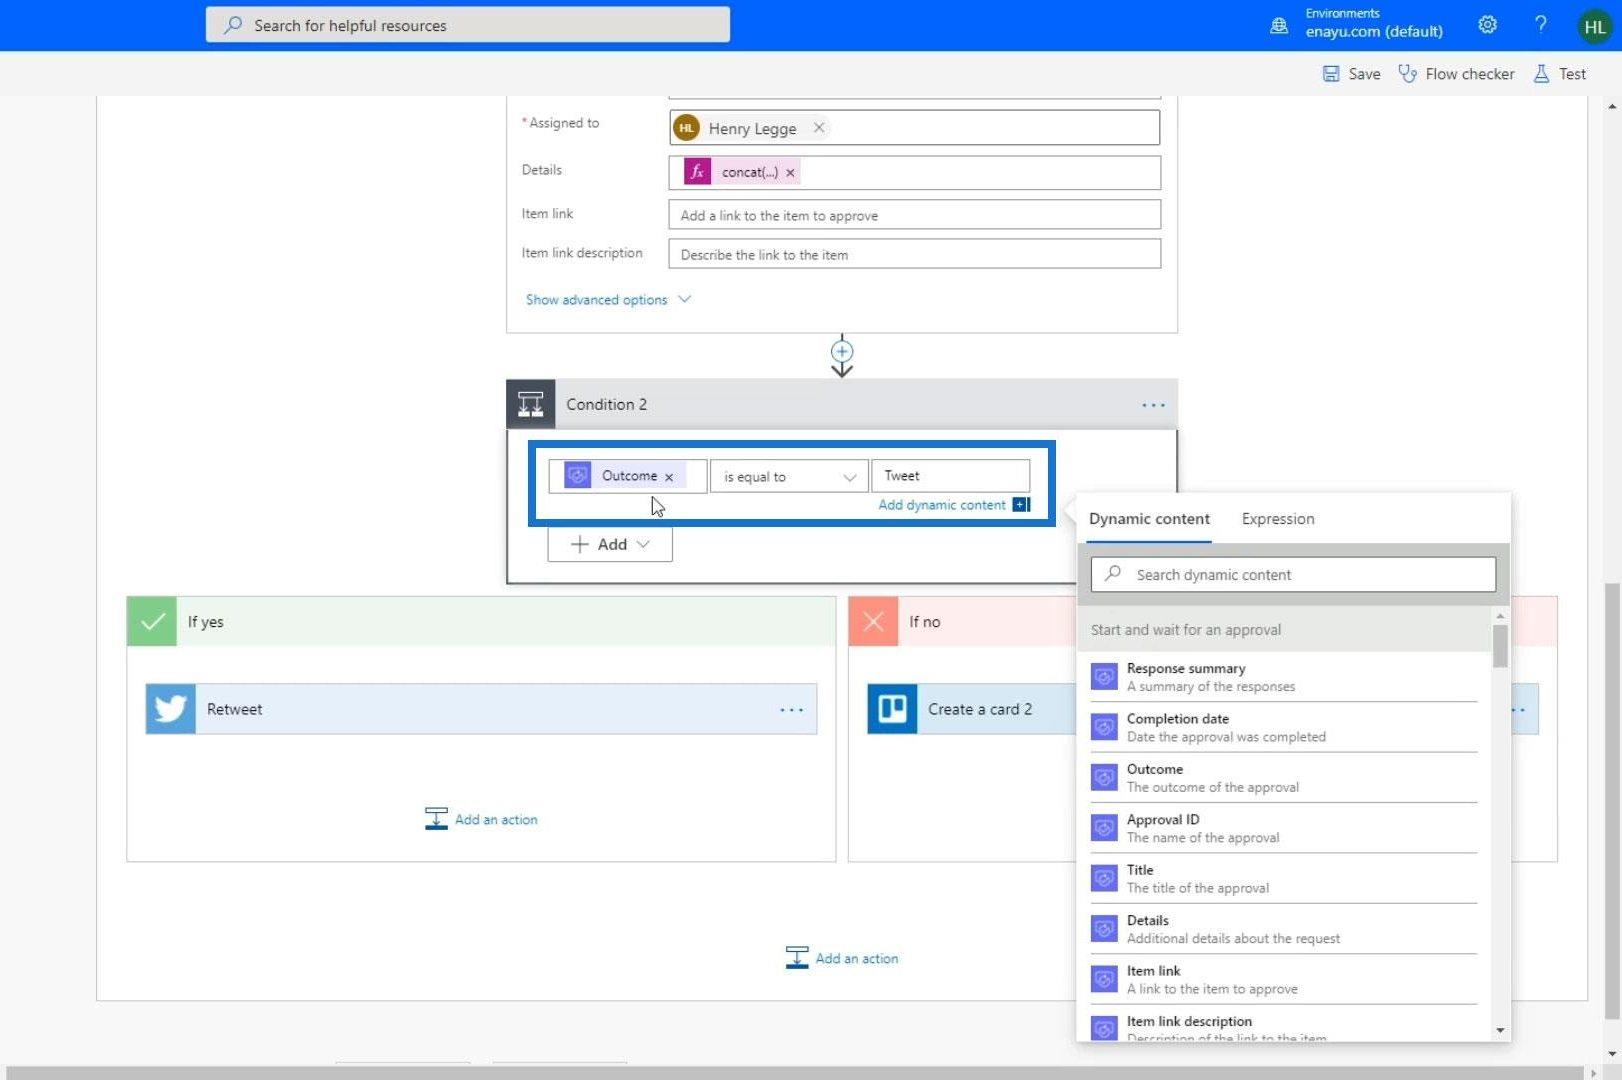Open the 'is equal to' operator dropdown
1622x1080 pixels.
788,477
